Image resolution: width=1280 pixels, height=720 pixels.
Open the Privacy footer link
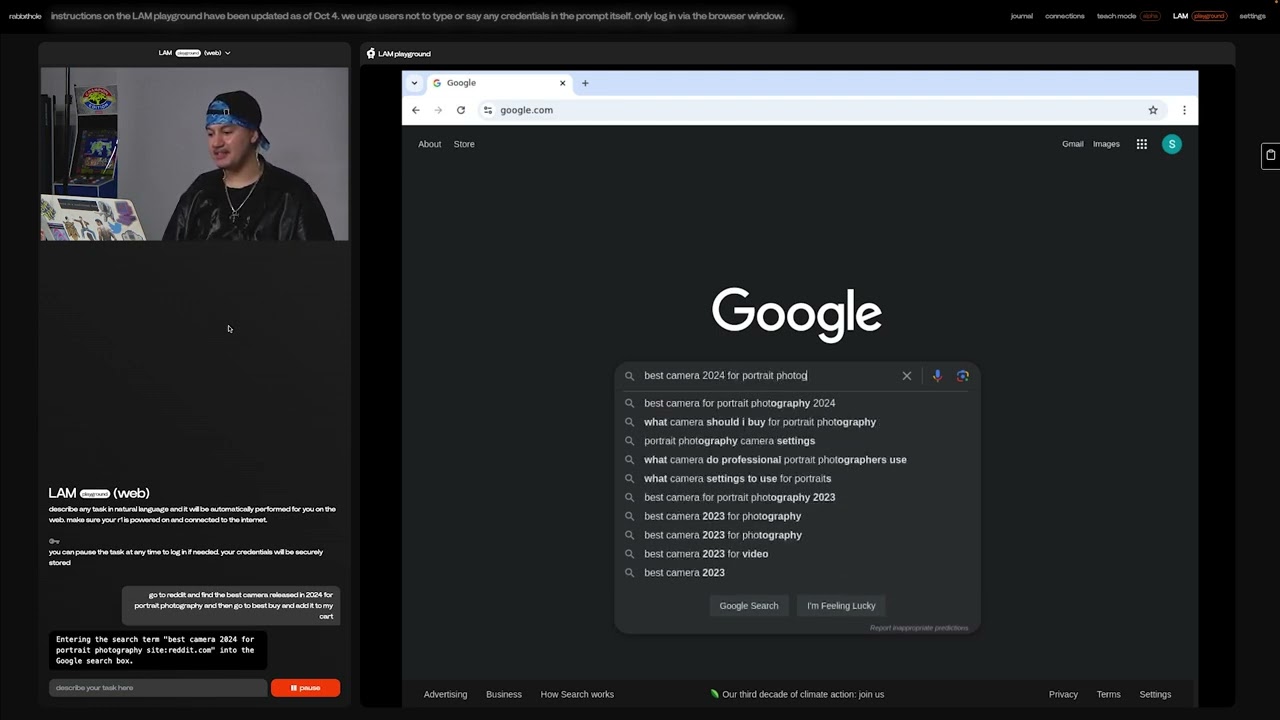(1063, 694)
